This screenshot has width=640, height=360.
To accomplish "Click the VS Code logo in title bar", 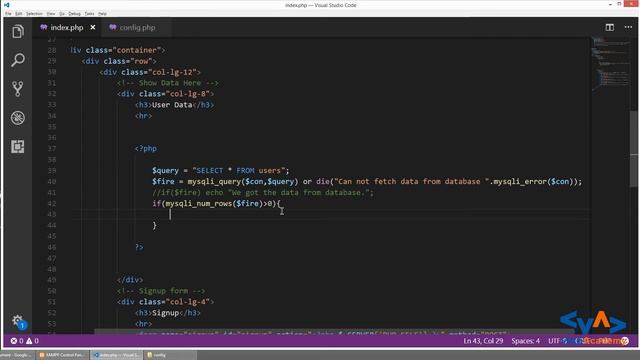I will [x=7, y=5].
